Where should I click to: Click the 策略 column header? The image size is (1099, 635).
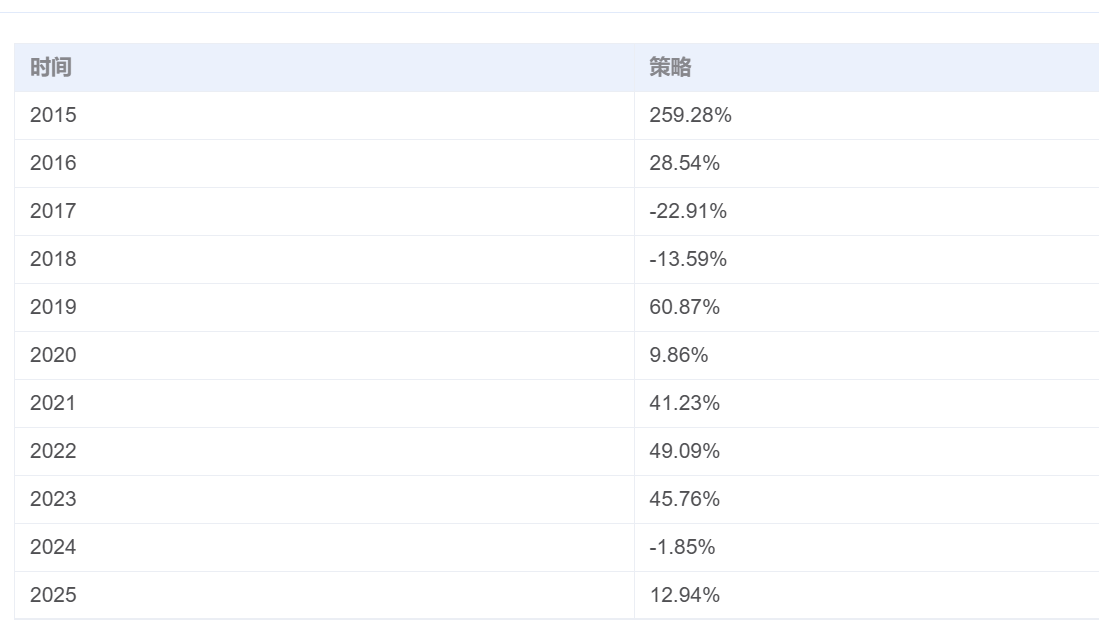pyautogui.click(x=670, y=68)
